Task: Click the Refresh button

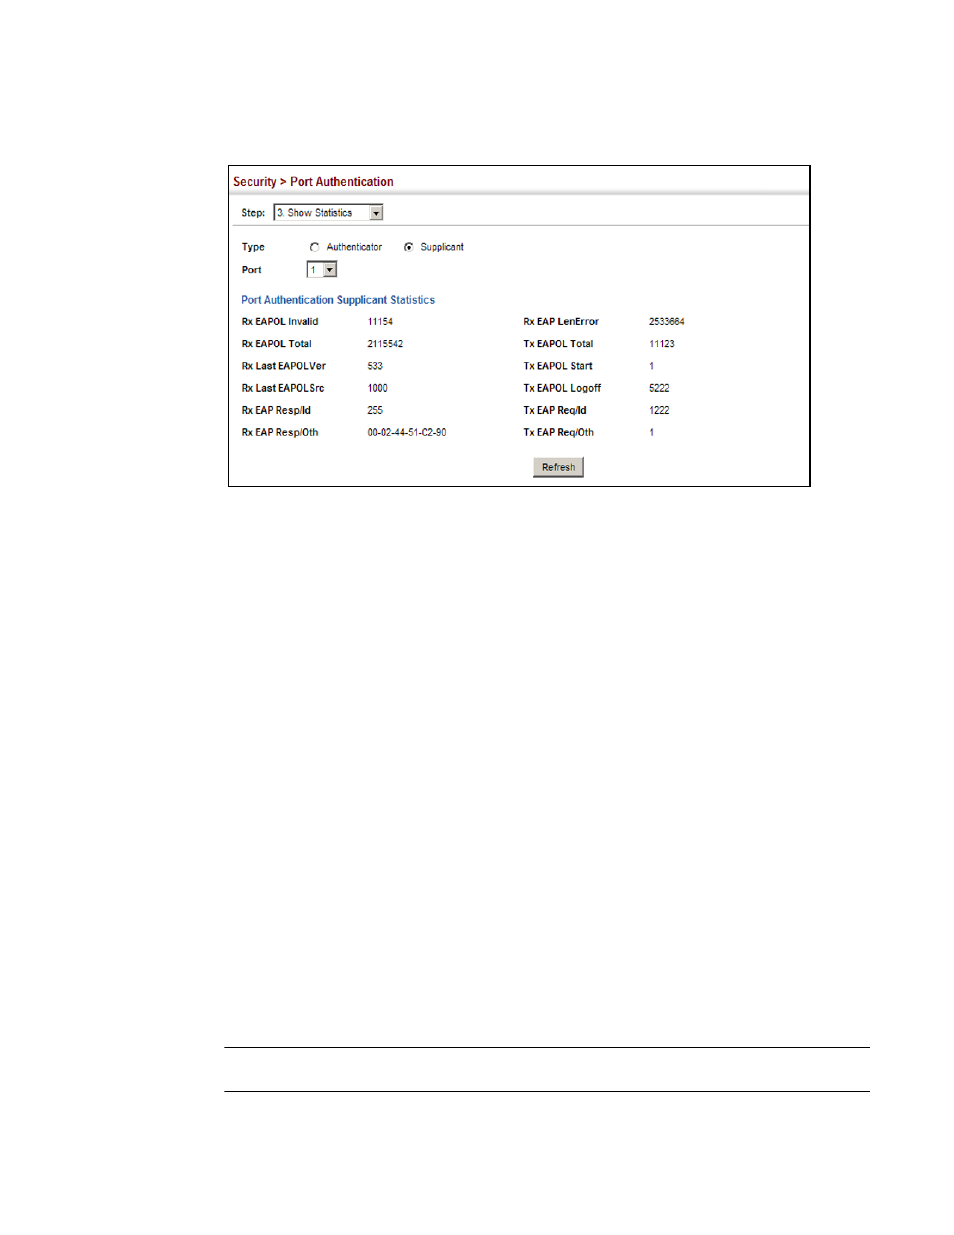Action: (558, 467)
